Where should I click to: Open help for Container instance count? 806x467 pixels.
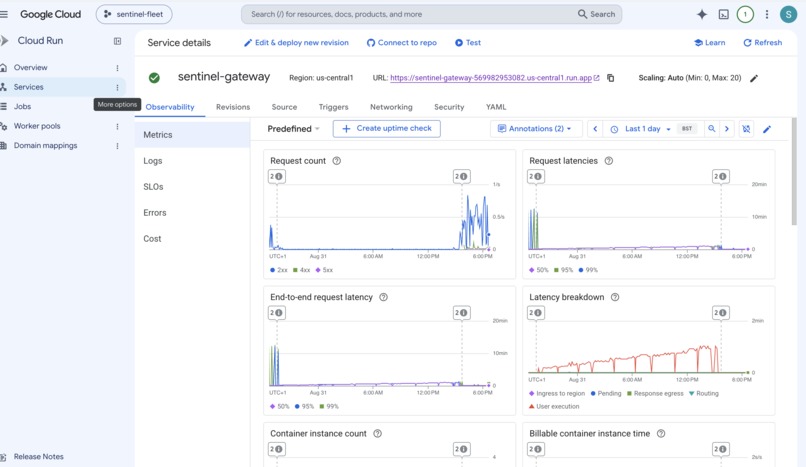[377, 434]
